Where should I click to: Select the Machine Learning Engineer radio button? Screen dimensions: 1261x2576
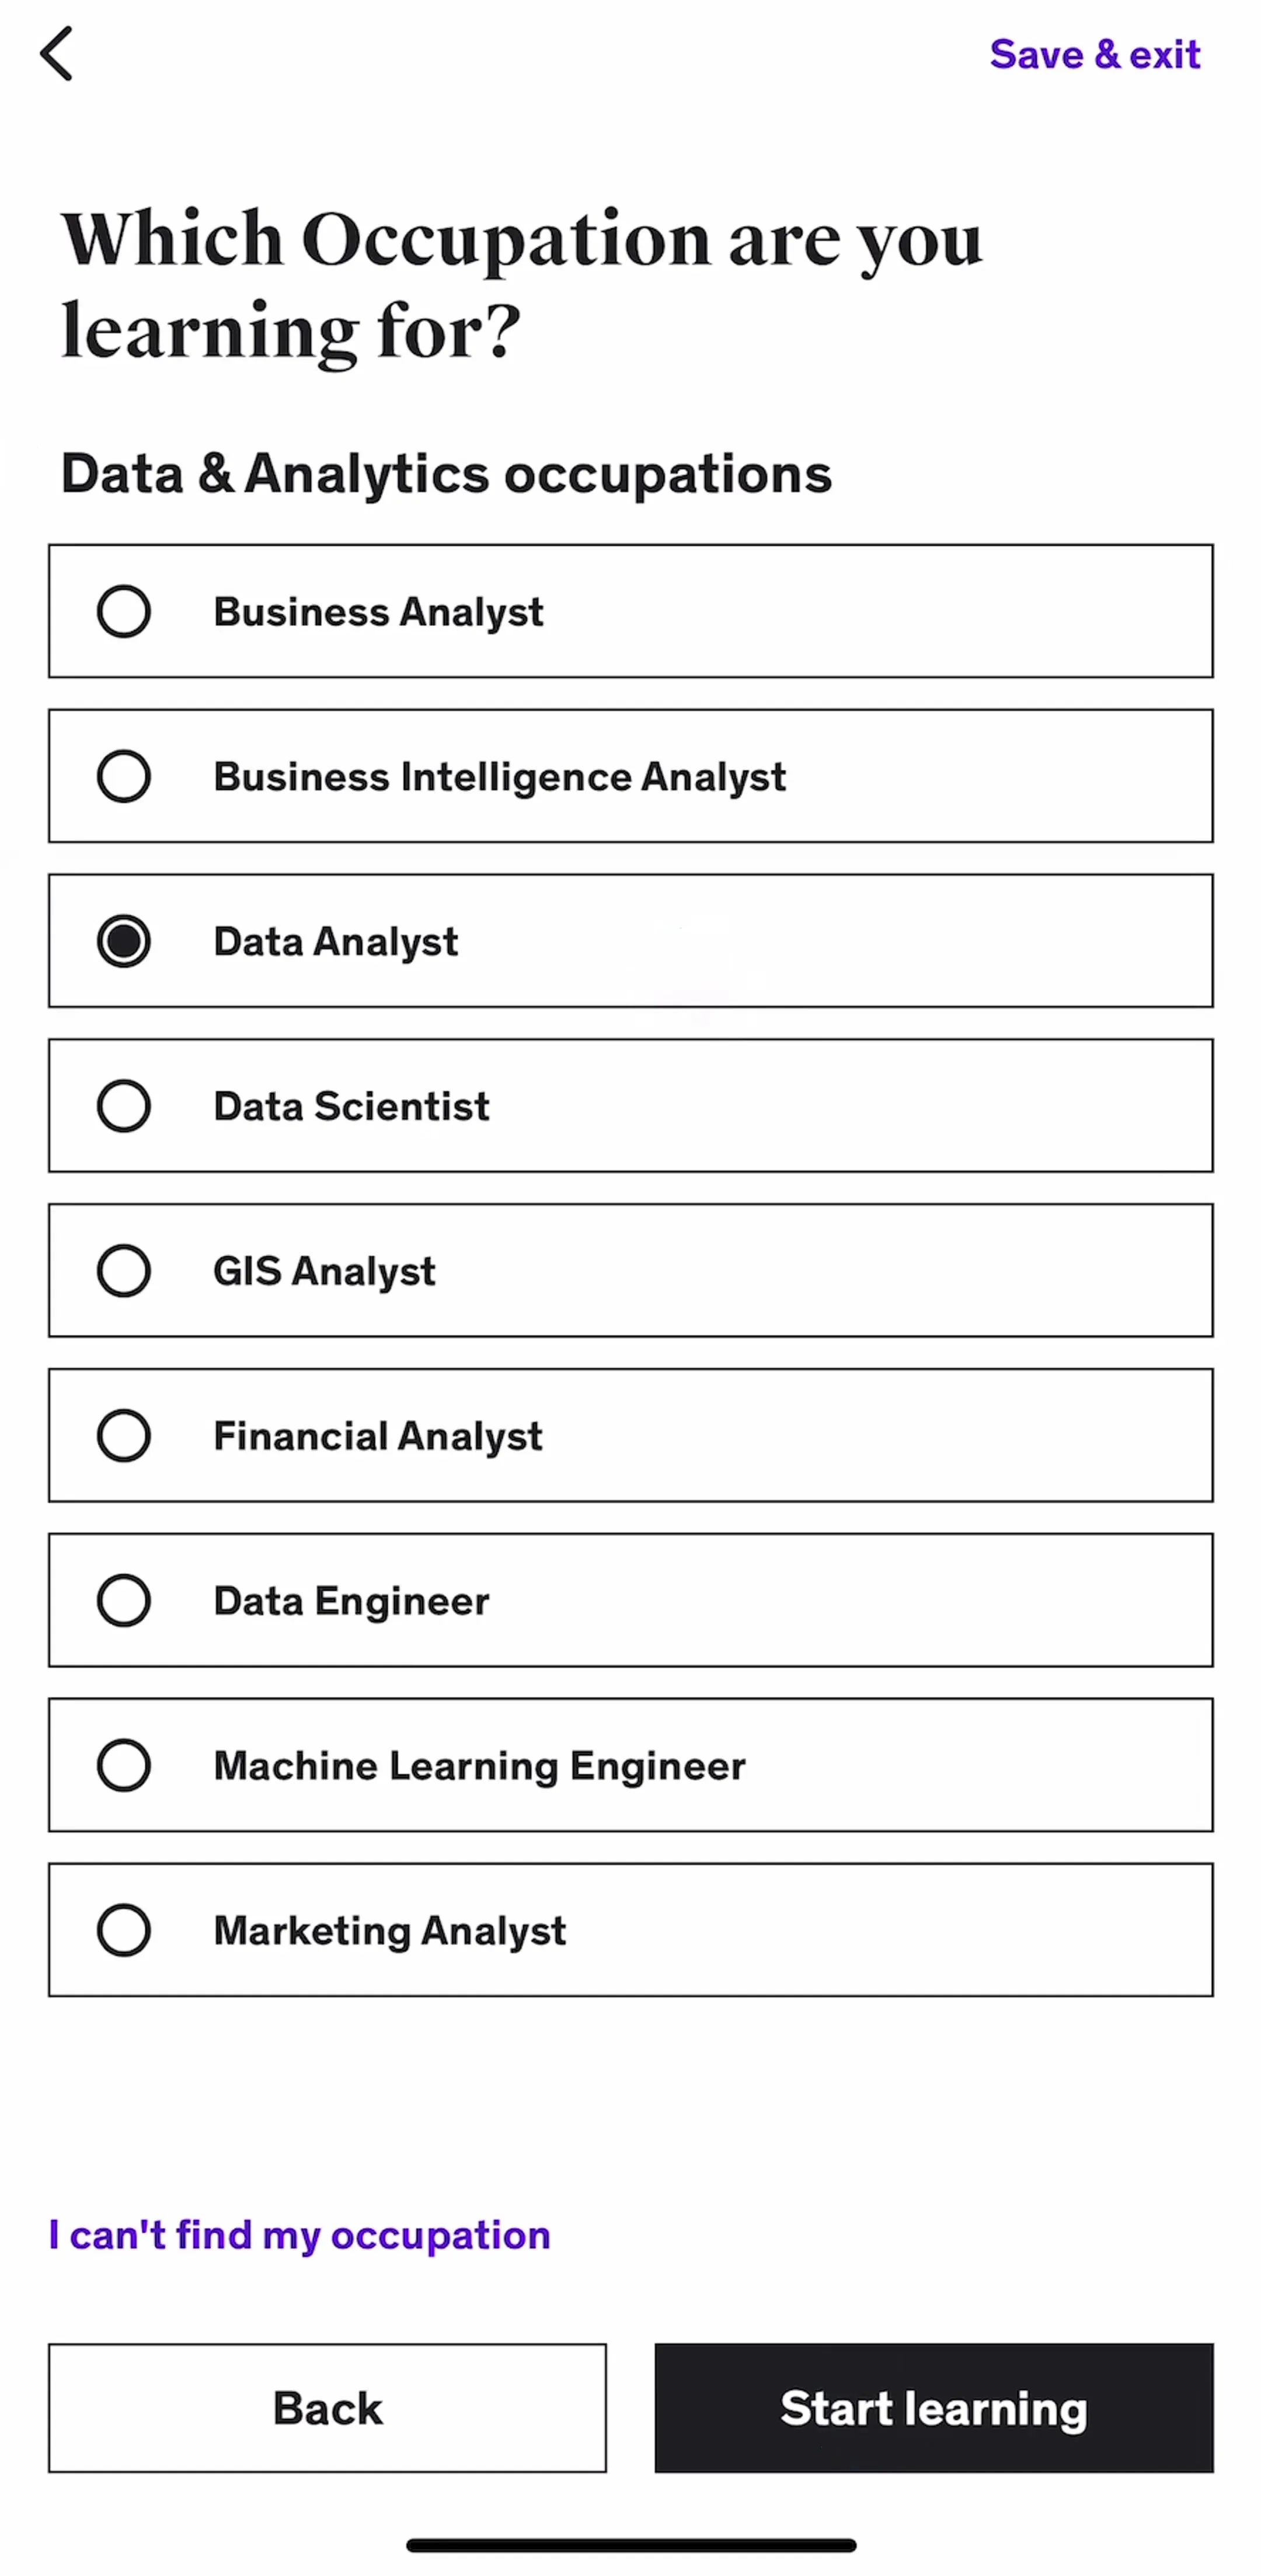124,1765
